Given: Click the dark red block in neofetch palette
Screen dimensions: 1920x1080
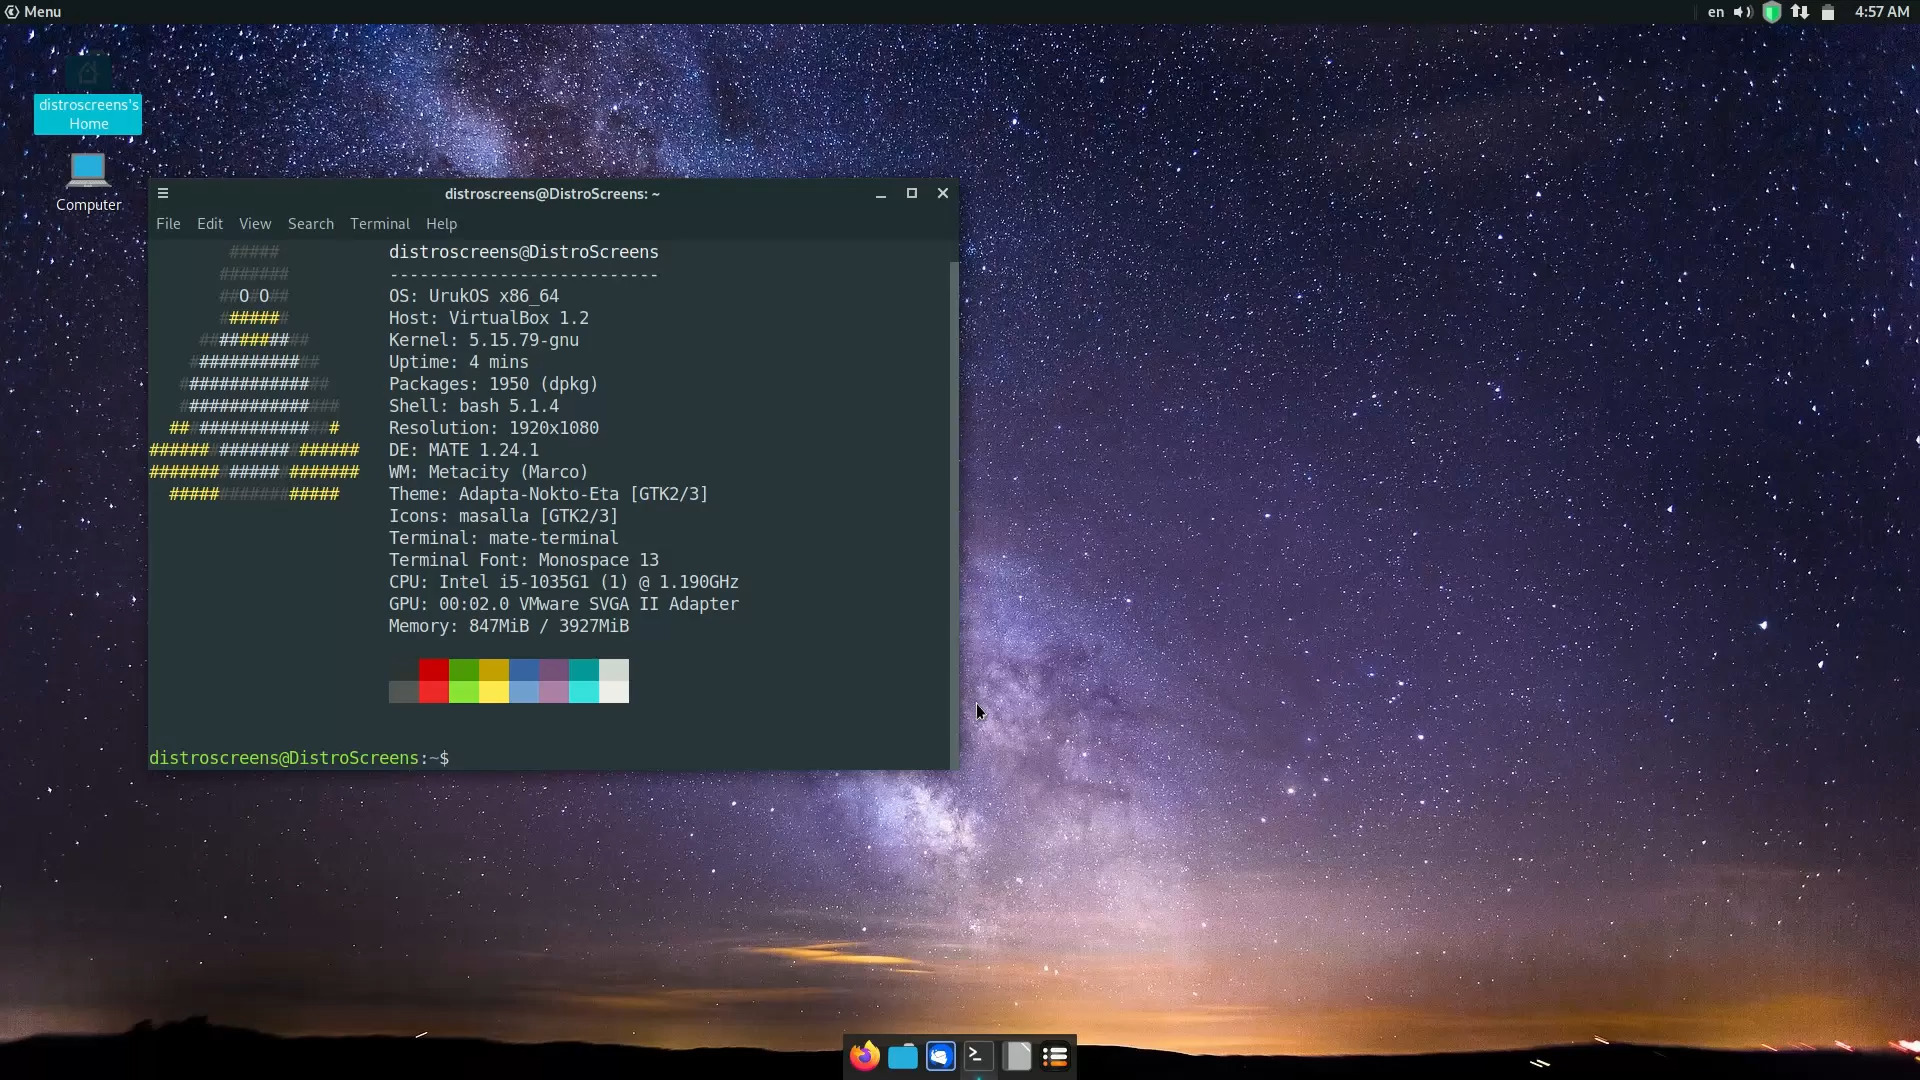Looking at the screenshot, I should (434, 670).
